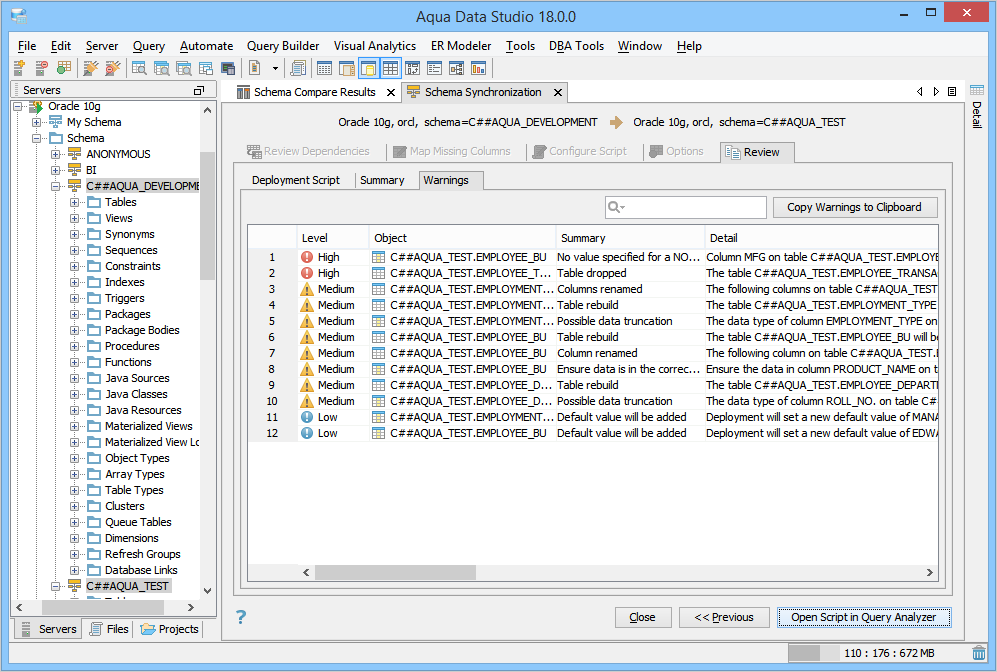Click the Register Server toolbar icon
Image resolution: width=997 pixels, height=672 pixels.
tap(19, 68)
